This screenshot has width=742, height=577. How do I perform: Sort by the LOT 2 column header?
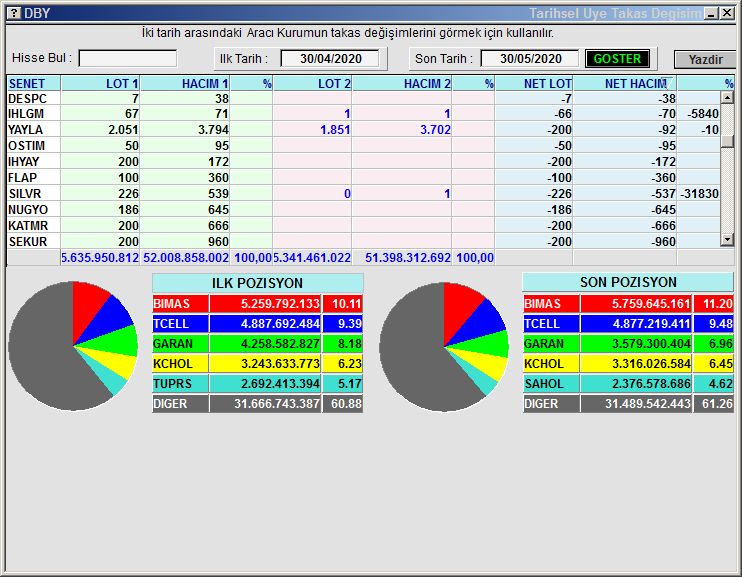click(x=312, y=84)
